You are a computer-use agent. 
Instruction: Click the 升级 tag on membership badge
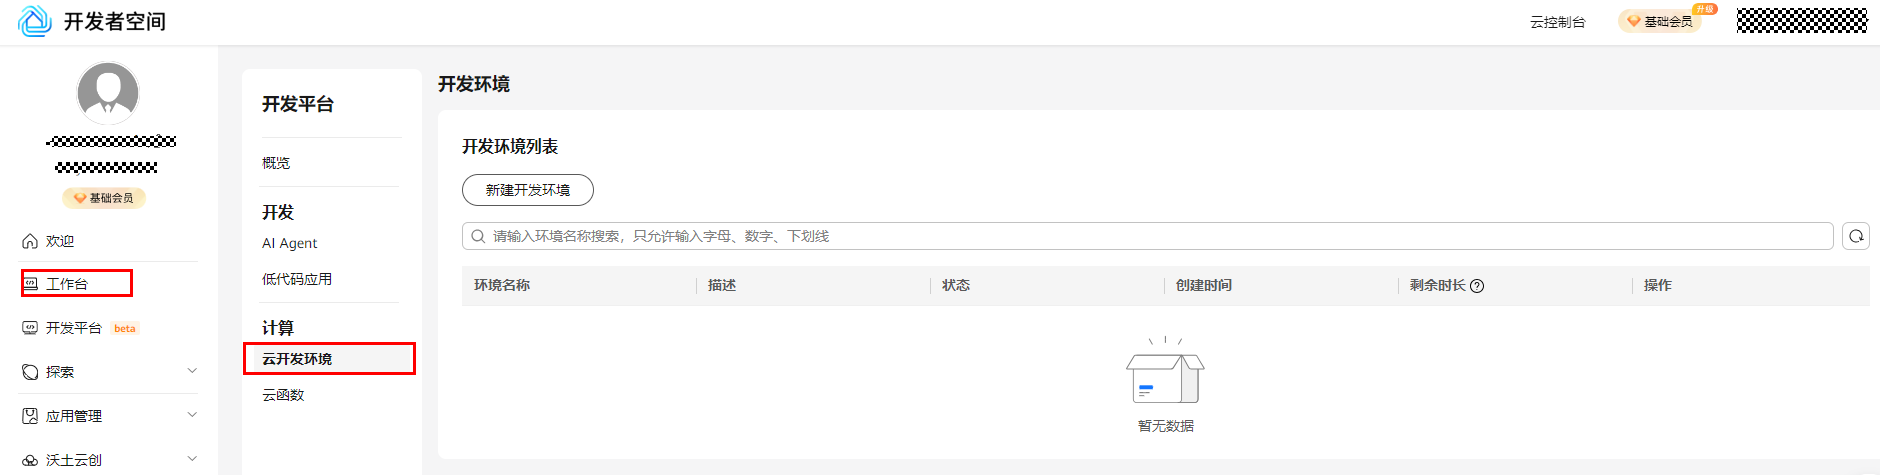(x=1705, y=9)
